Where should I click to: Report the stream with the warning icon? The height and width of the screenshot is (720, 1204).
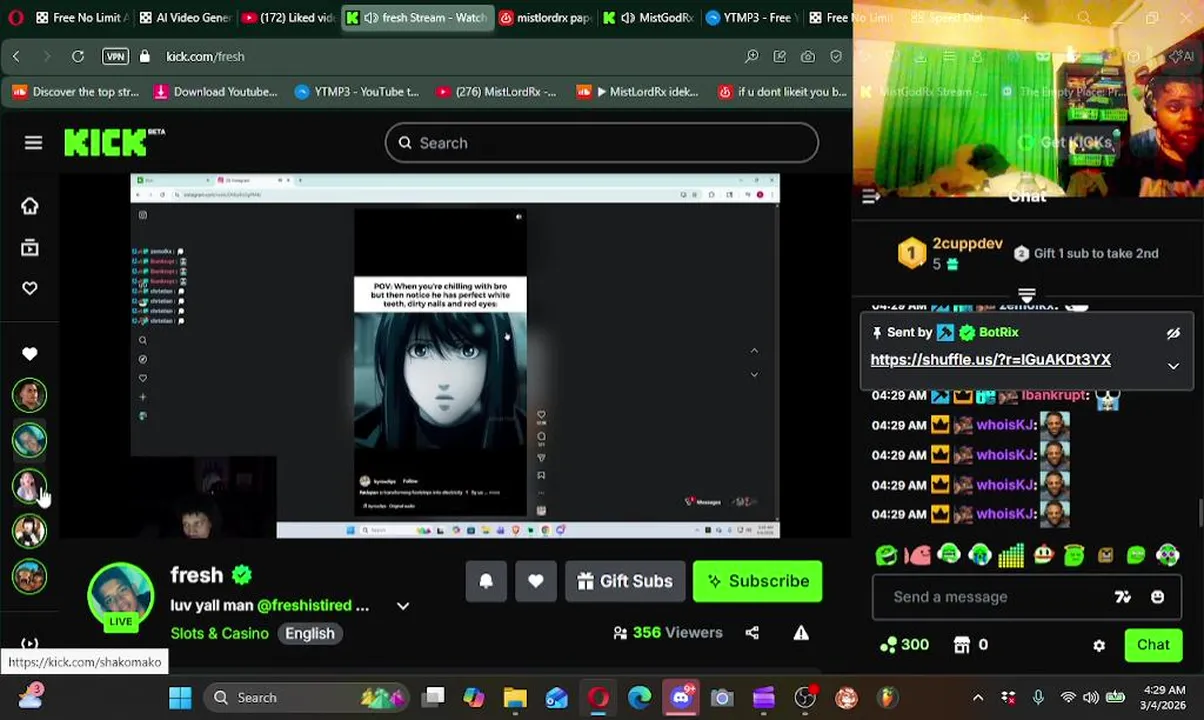(801, 632)
